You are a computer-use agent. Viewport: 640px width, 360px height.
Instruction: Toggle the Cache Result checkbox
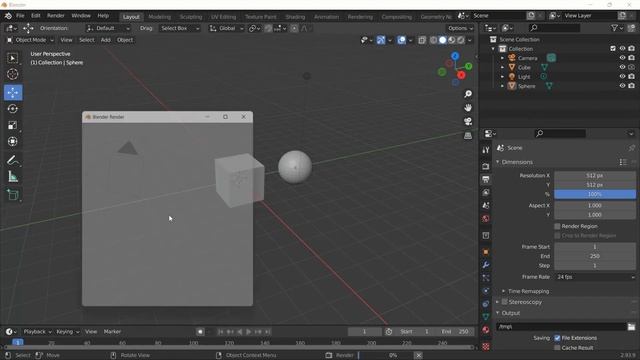pos(557,348)
